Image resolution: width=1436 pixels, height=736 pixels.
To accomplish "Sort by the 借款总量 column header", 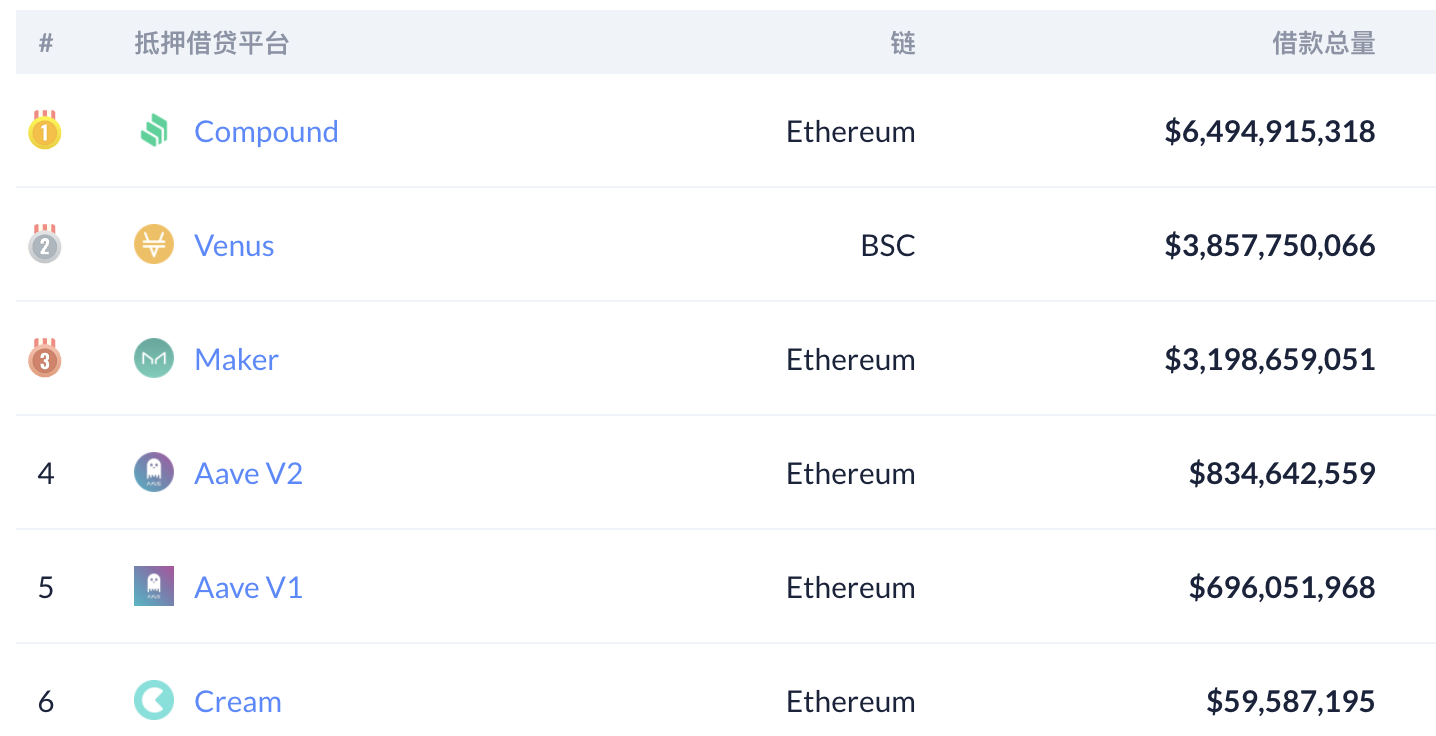I will click(1323, 43).
